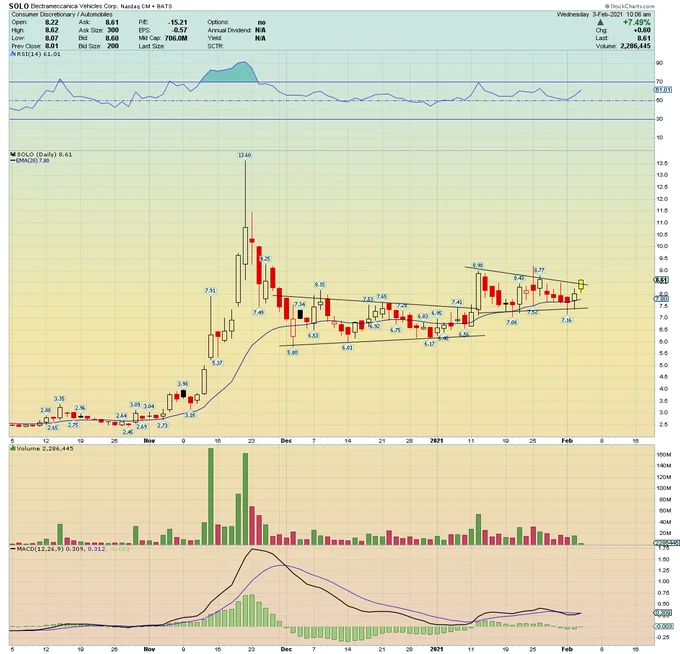
Task: Click the 7.91 price annotation
Action: (x=210, y=291)
